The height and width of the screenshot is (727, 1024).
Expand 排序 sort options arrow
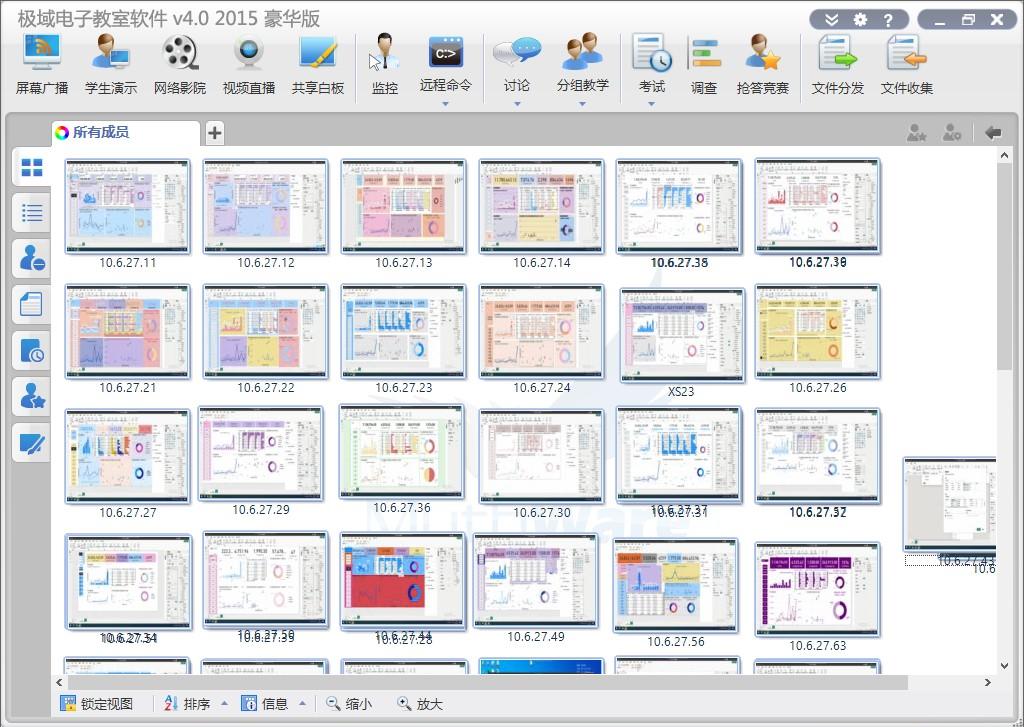coord(224,704)
